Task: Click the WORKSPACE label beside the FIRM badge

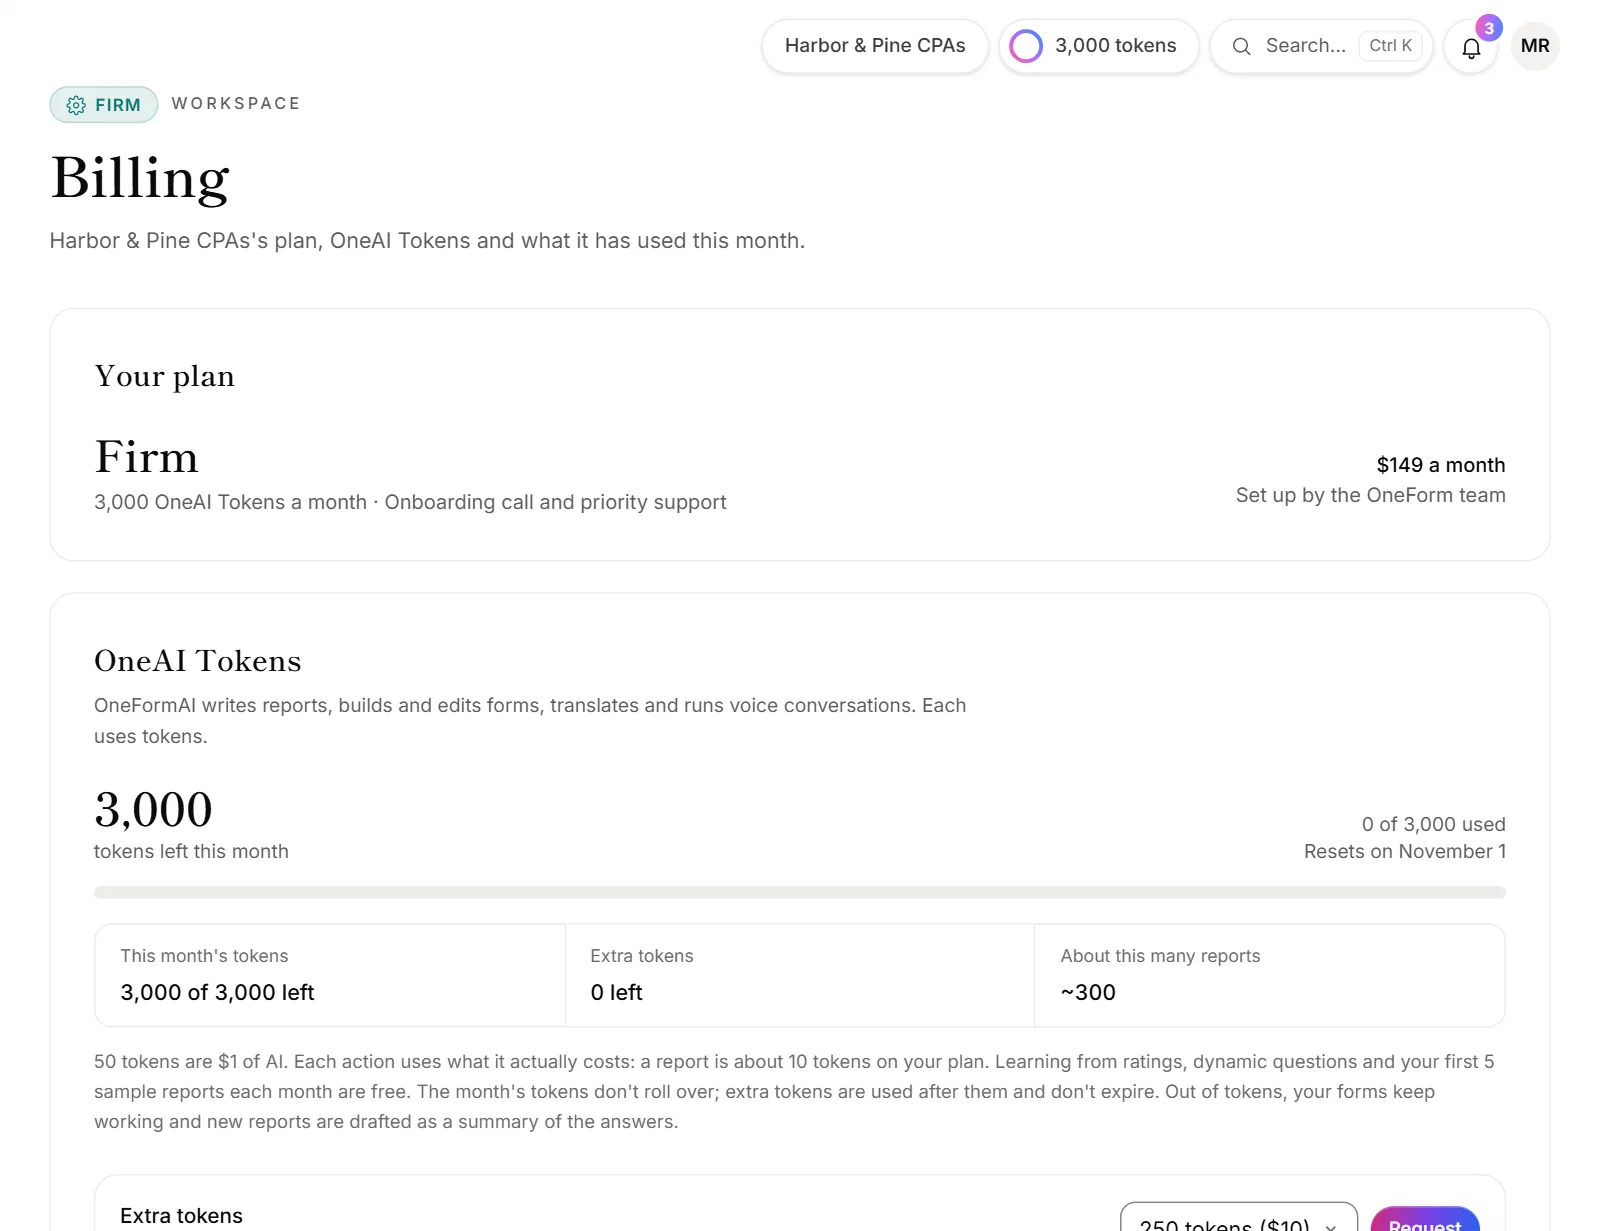Action: coord(236,103)
